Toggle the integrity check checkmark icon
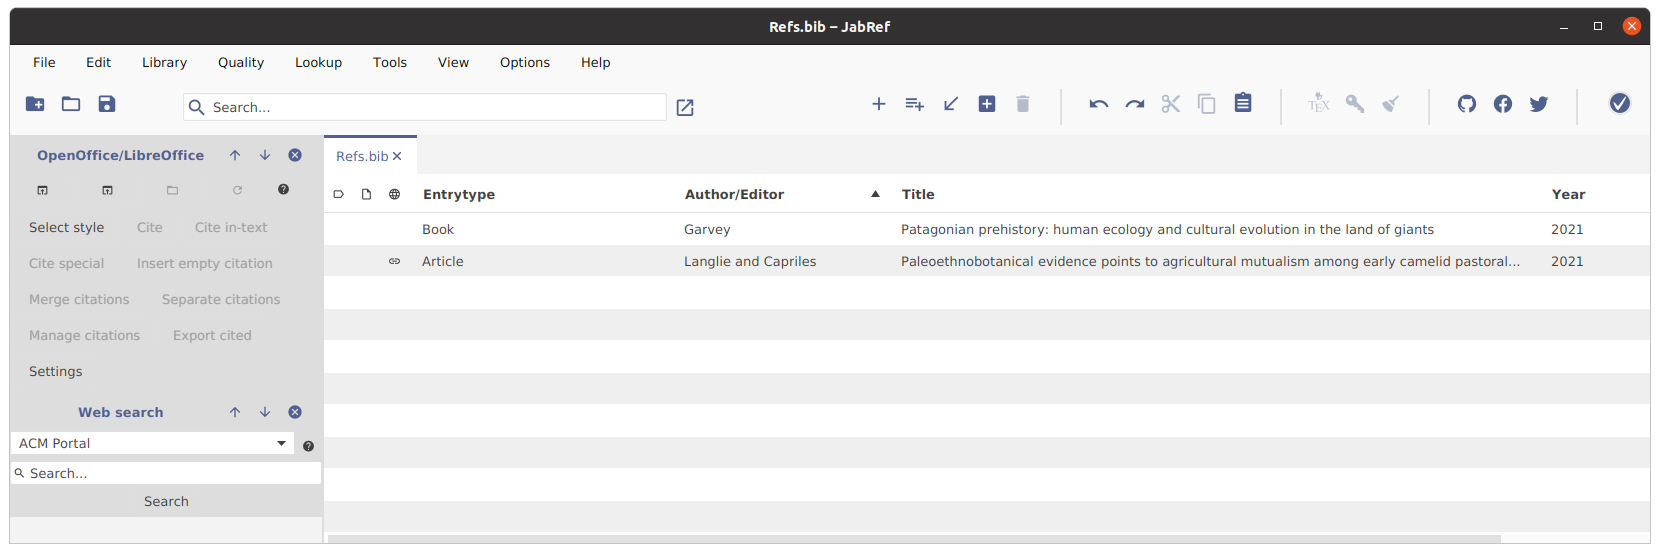This screenshot has height=553, width=1660. pos(1620,103)
